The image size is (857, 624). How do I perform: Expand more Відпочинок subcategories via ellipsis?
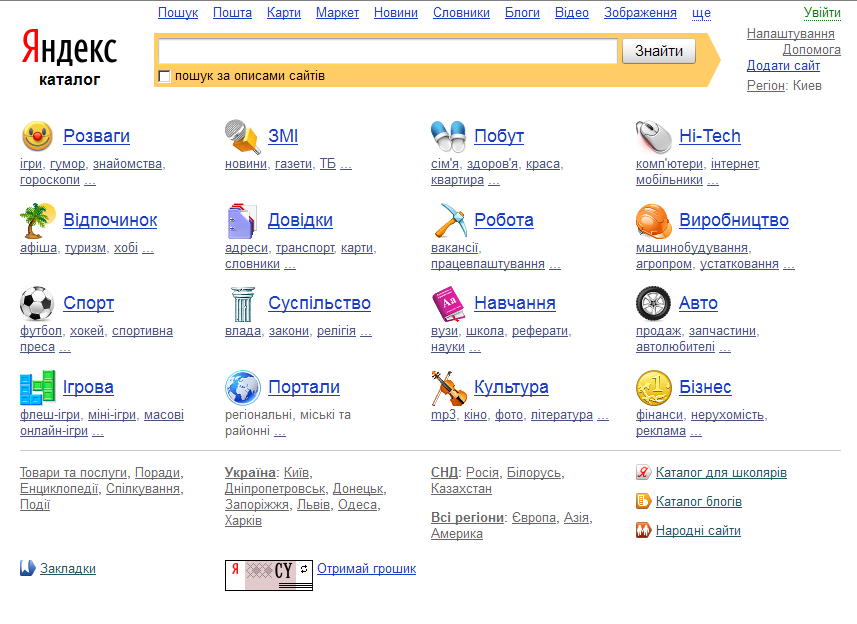[148, 248]
